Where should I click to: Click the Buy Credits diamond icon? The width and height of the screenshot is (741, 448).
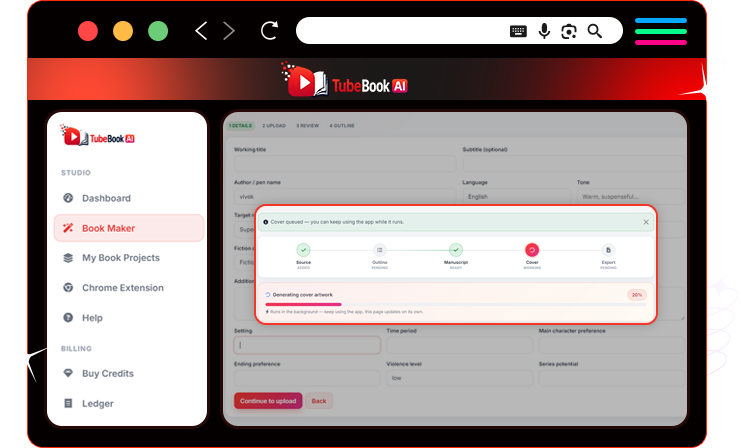click(68, 373)
